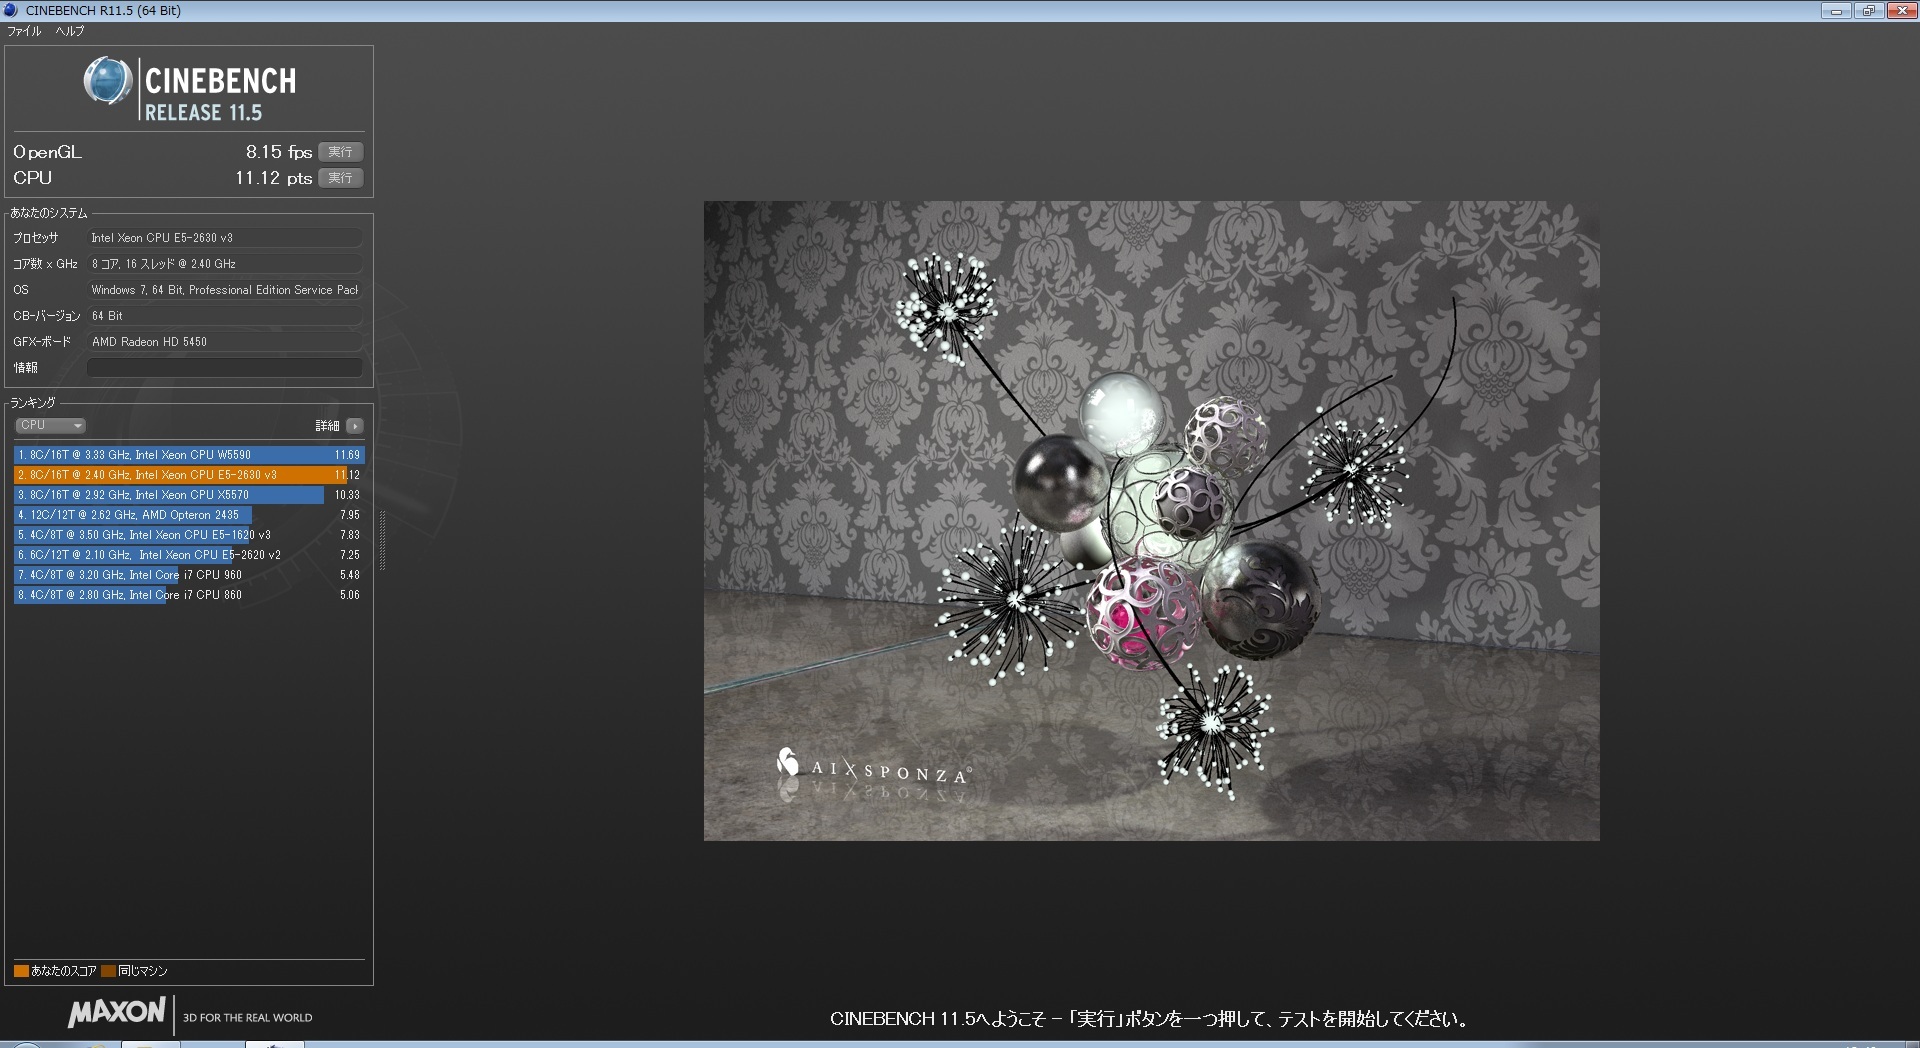Run the CPU benchmark with 実行 button
Viewport: 1920px width, 1048px height.
[340, 178]
